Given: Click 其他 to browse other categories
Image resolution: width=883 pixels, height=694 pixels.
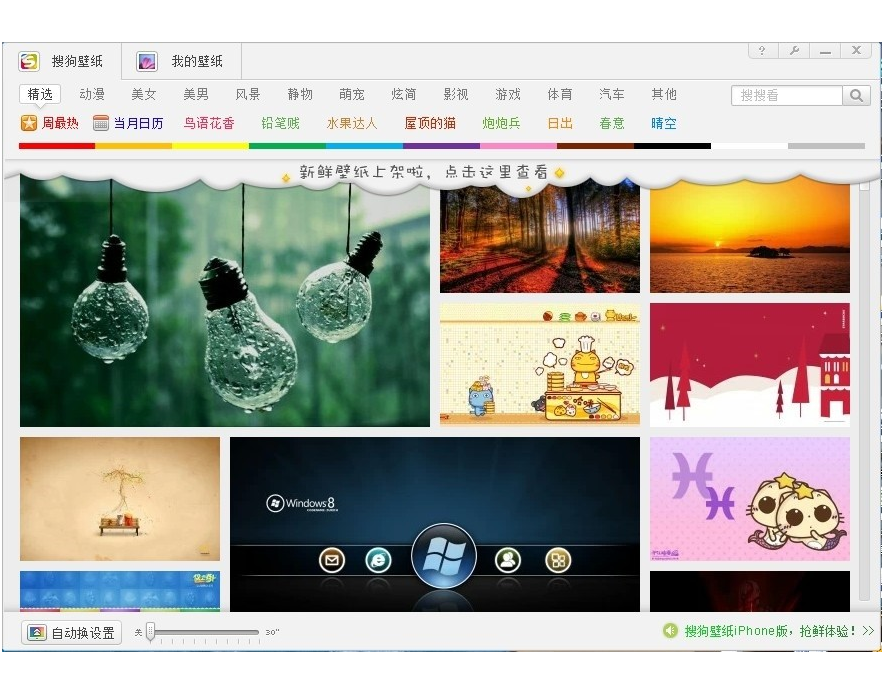Looking at the screenshot, I should tap(664, 94).
